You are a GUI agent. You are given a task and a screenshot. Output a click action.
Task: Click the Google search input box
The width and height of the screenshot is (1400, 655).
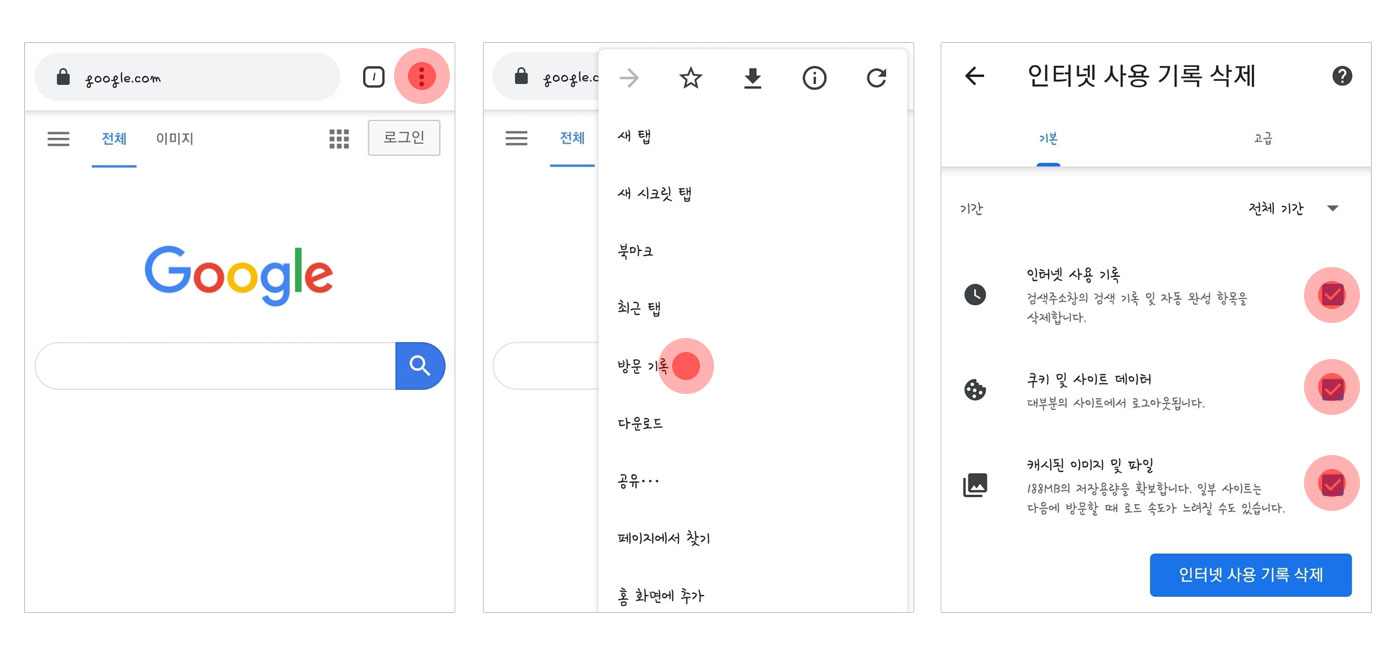pos(216,366)
